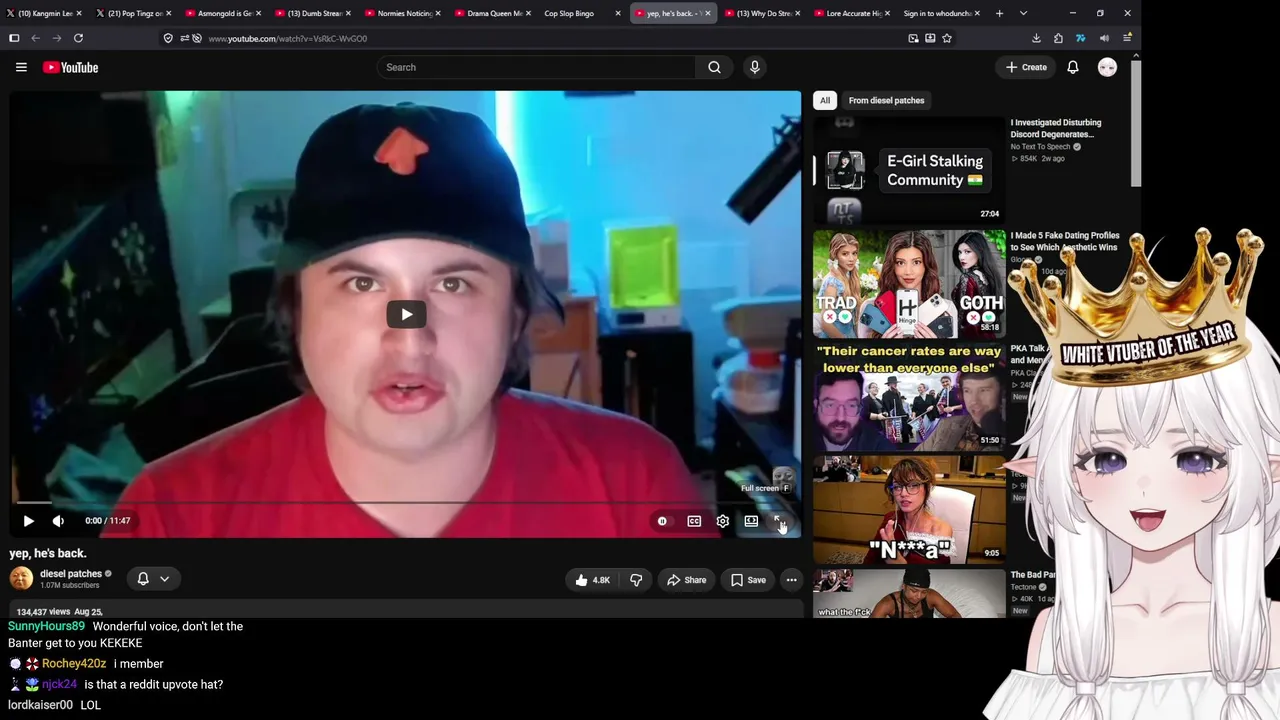1280x720 pixels.
Task: Enter full screen mode
Action: point(780,521)
